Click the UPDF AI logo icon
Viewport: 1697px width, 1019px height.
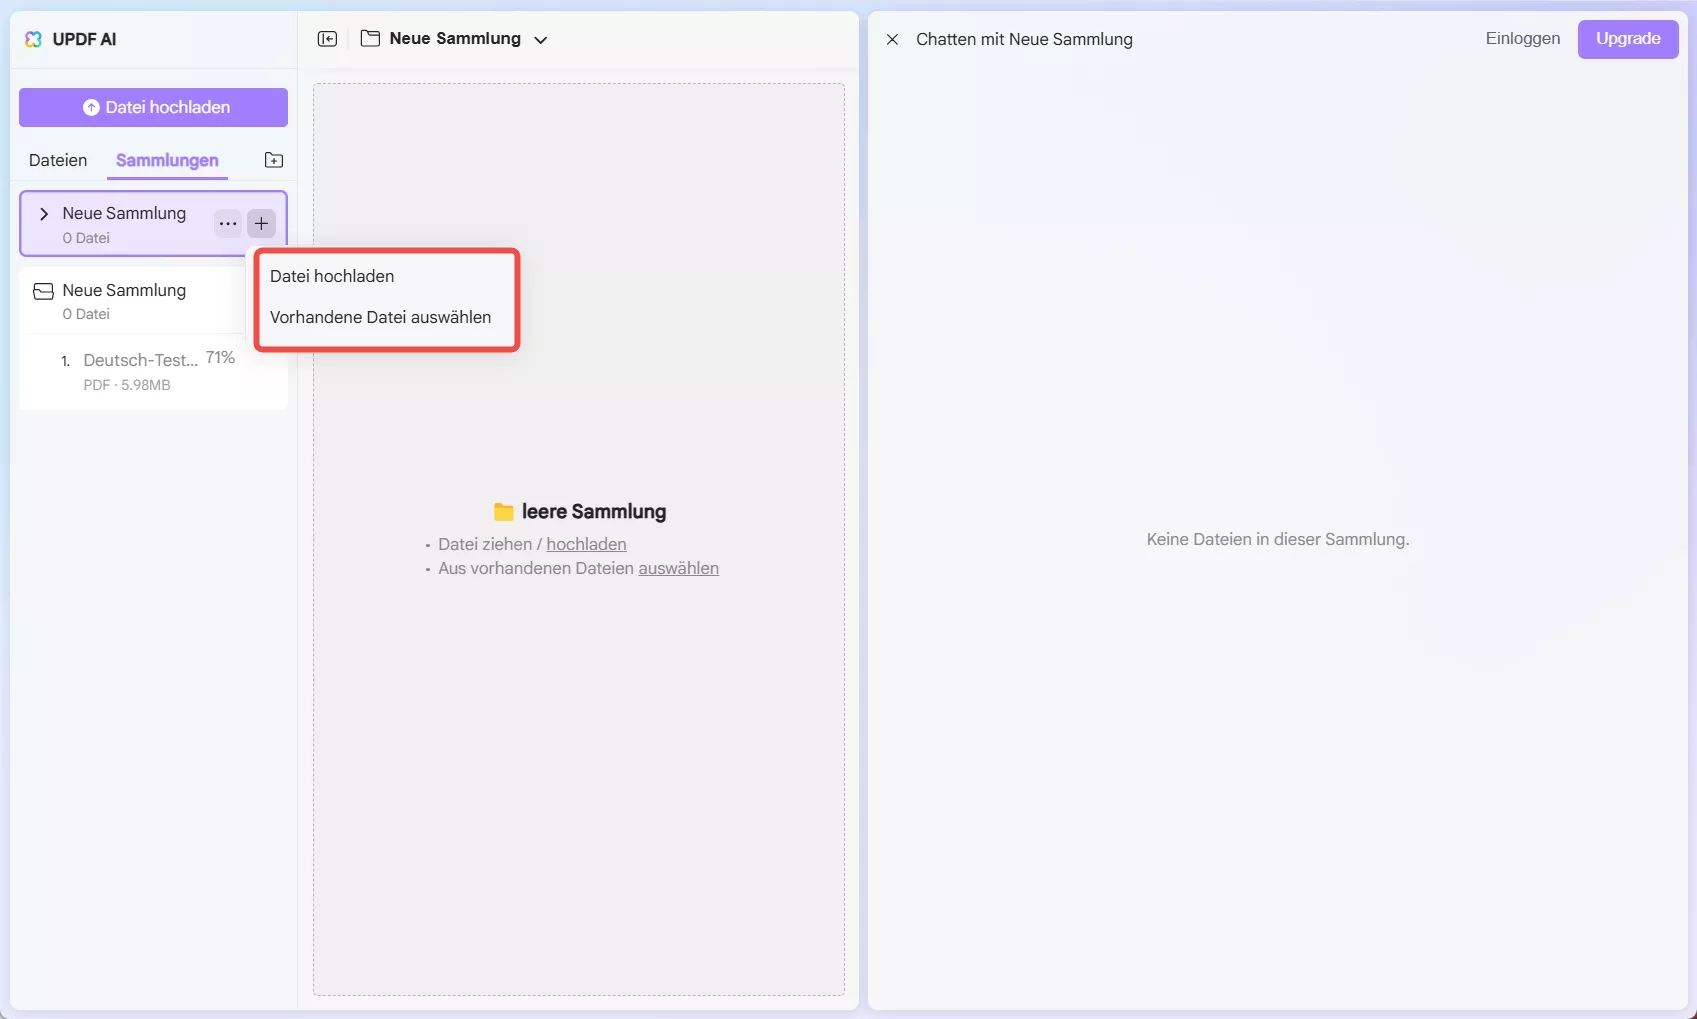coord(33,39)
